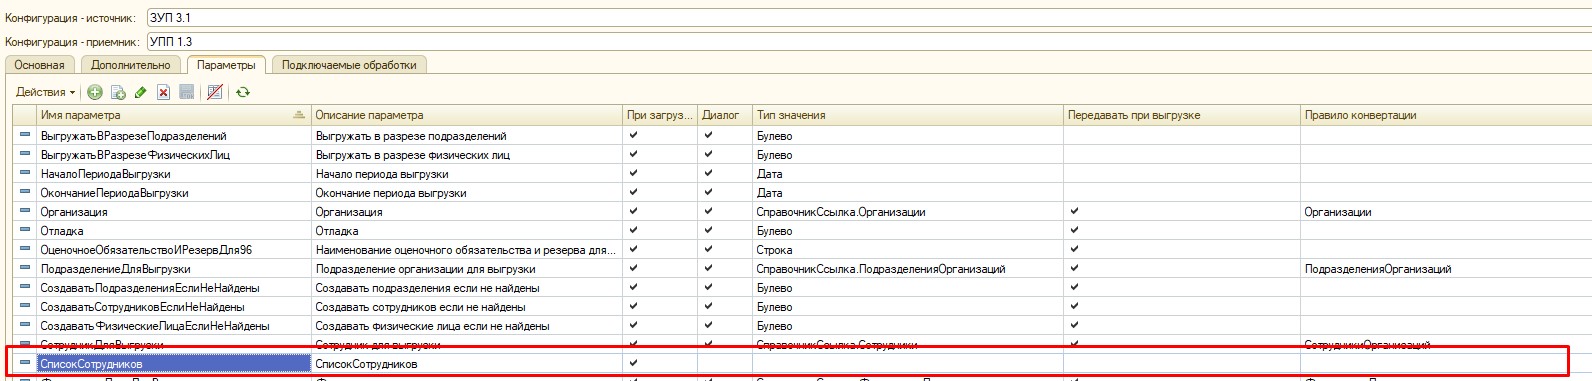
Task: Toggle the Диалог checkmark for ВыгружатьВРазрезеФизическихЛиц
Action: click(x=708, y=154)
